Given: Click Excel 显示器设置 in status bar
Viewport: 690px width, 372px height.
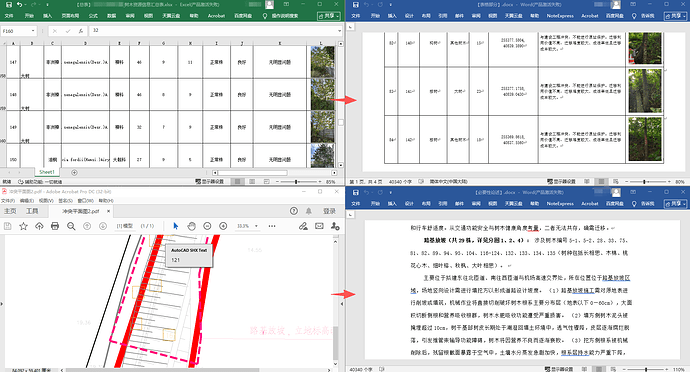Looking at the screenshot, I should pyautogui.click(x=209, y=181).
